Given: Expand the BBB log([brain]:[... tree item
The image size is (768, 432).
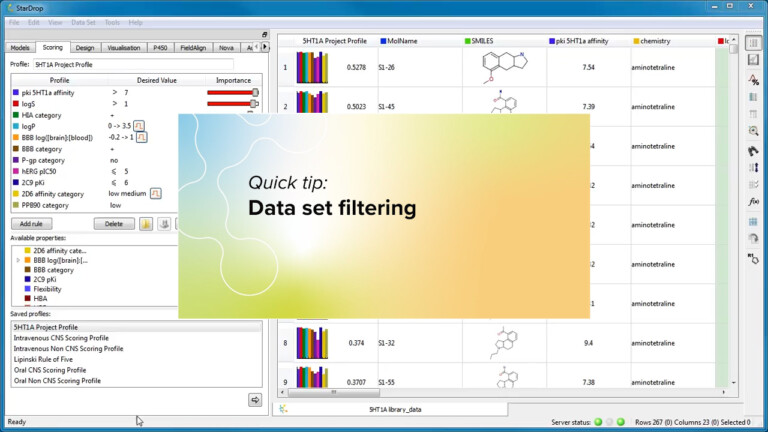Looking at the screenshot, I should pyautogui.click(x=18, y=261).
